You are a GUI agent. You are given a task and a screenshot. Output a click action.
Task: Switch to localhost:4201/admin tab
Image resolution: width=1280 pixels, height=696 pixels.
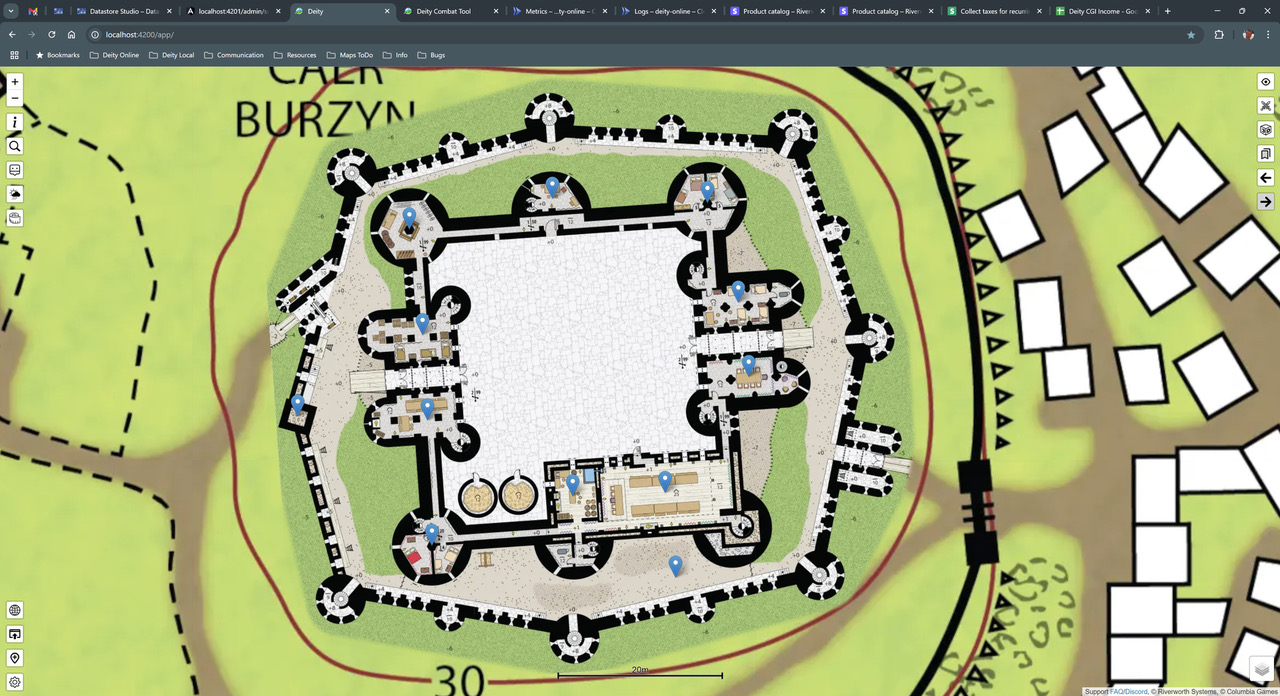(232, 11)
